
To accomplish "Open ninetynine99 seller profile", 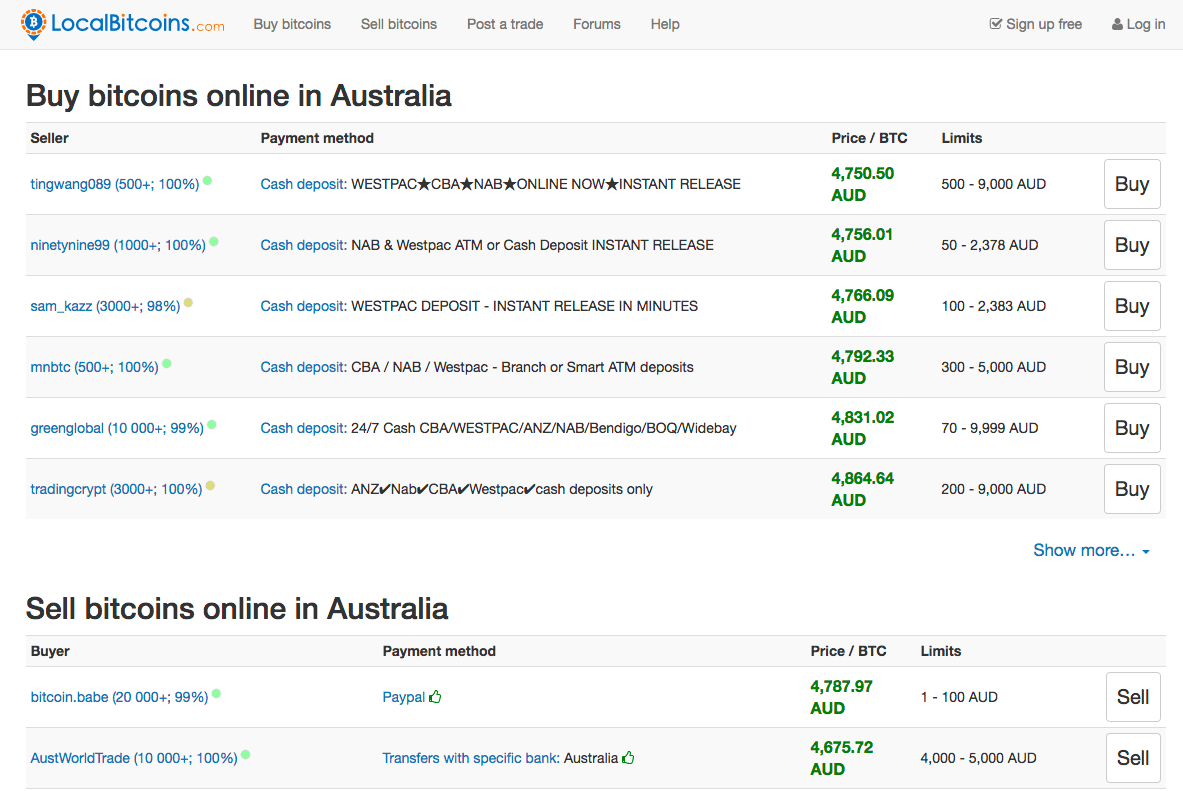I will [118, 245].
